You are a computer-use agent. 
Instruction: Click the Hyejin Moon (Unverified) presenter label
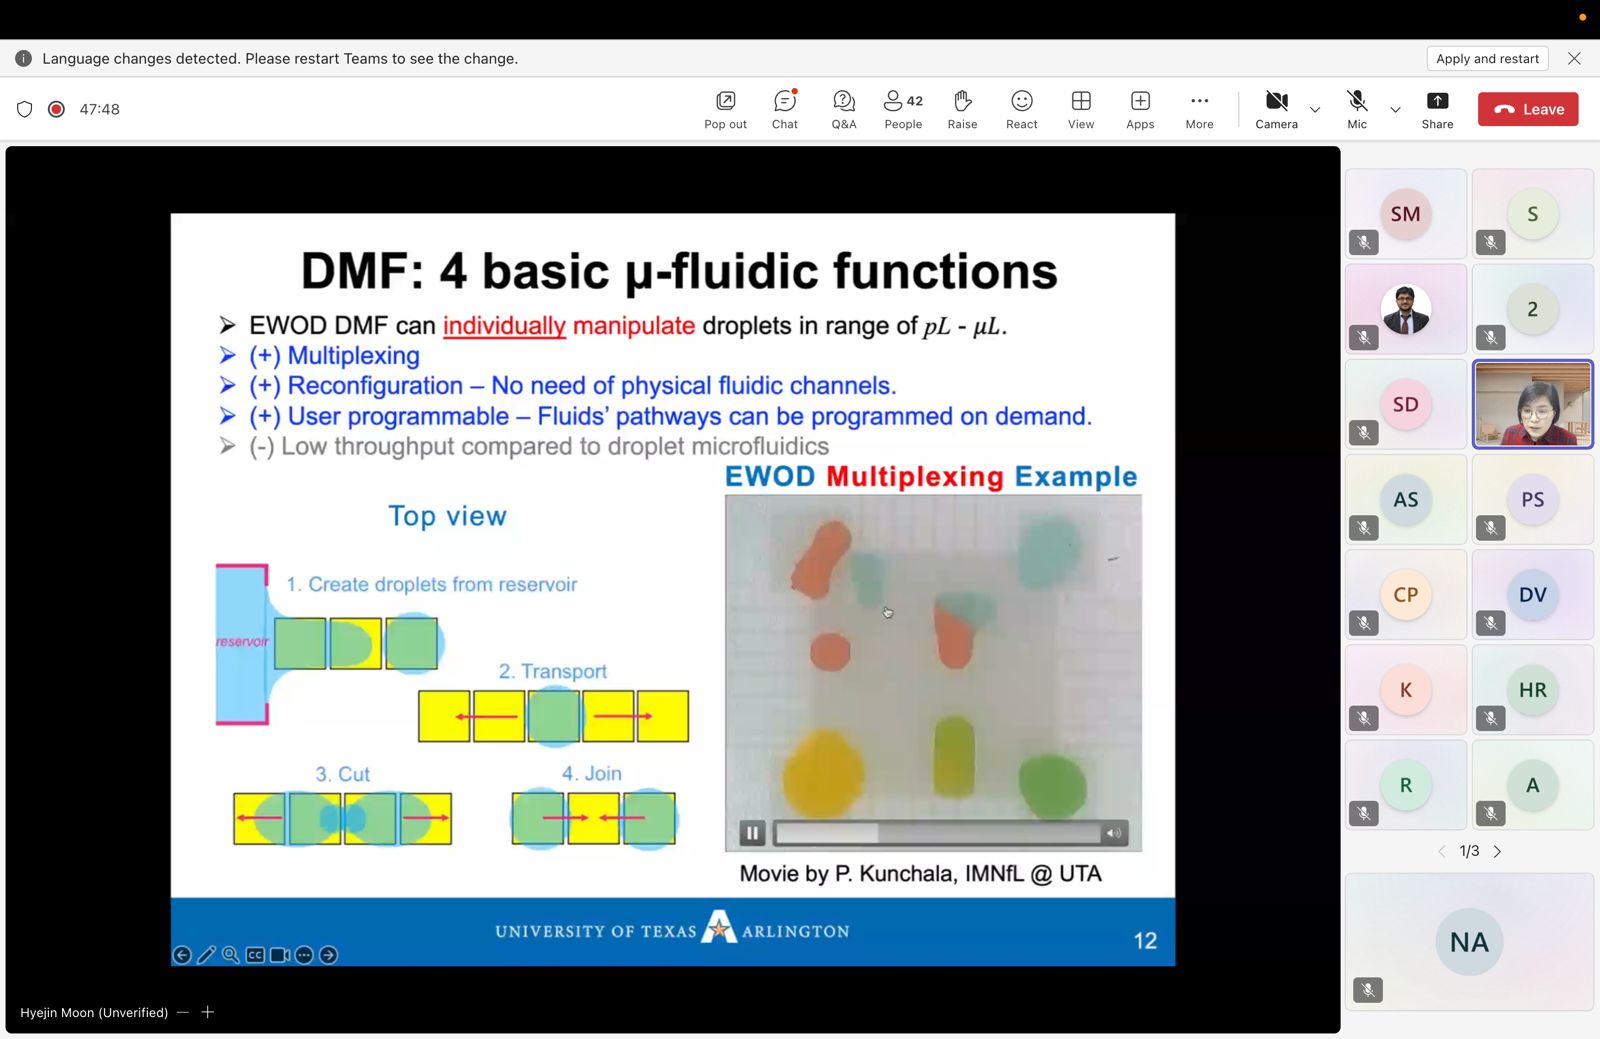click(94, 1012)
